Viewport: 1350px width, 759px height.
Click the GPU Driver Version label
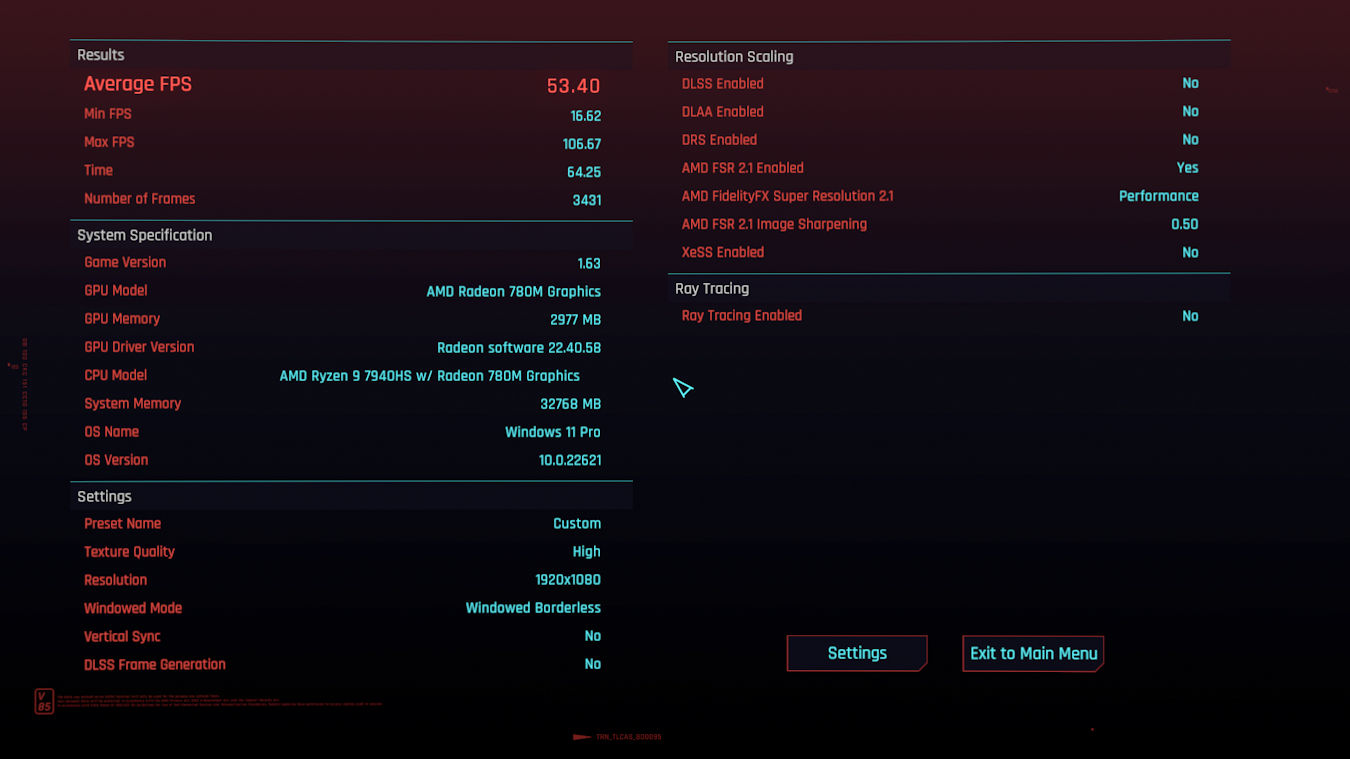(139, 347)
